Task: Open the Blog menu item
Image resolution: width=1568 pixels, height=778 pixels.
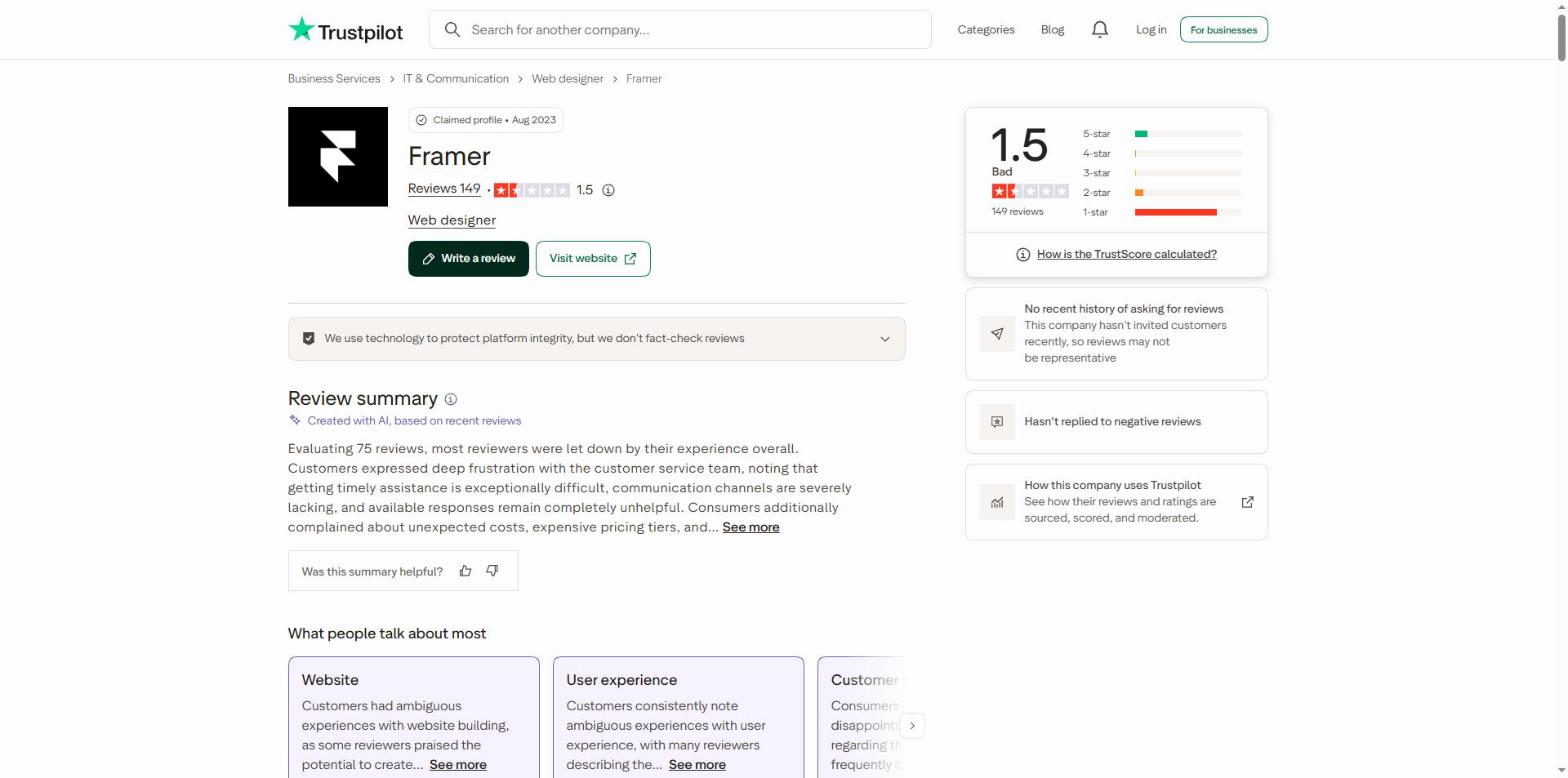Action: point(1052,30)
